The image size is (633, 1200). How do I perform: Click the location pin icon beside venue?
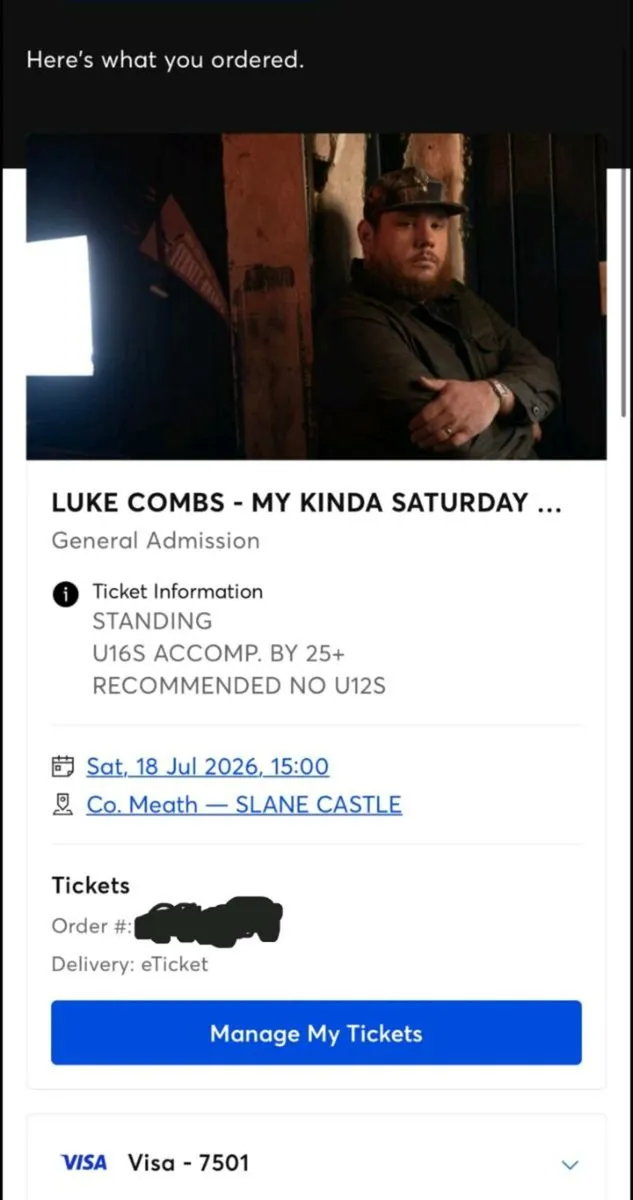point(63,805)
